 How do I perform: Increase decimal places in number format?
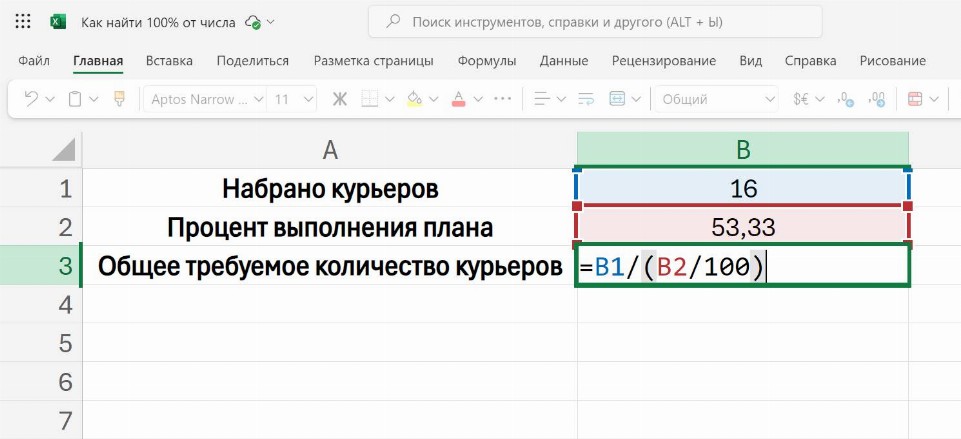click(845, 99)
